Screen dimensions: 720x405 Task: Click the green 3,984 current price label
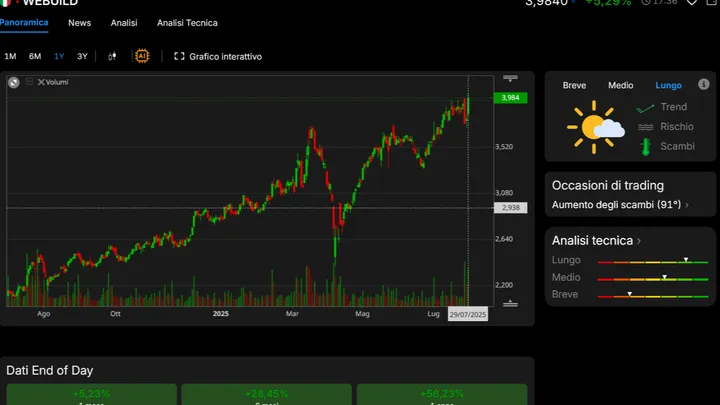pos(510,98)
